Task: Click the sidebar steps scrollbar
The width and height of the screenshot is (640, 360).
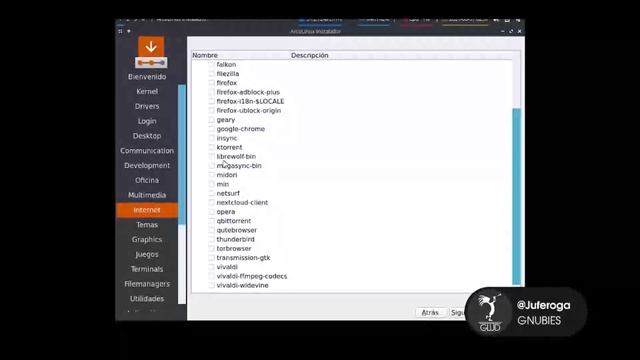Action: [x=182, y=154]
